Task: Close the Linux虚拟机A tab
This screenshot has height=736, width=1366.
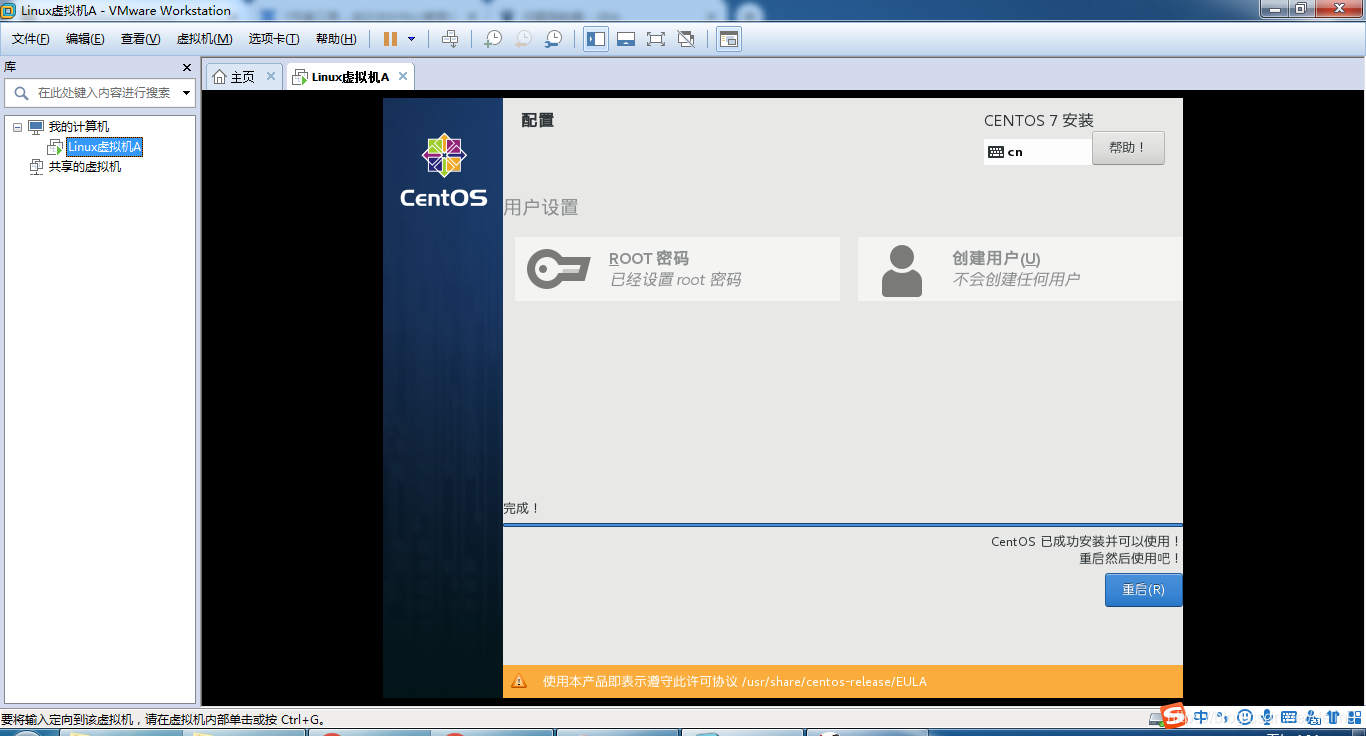Action: (403, 76)
